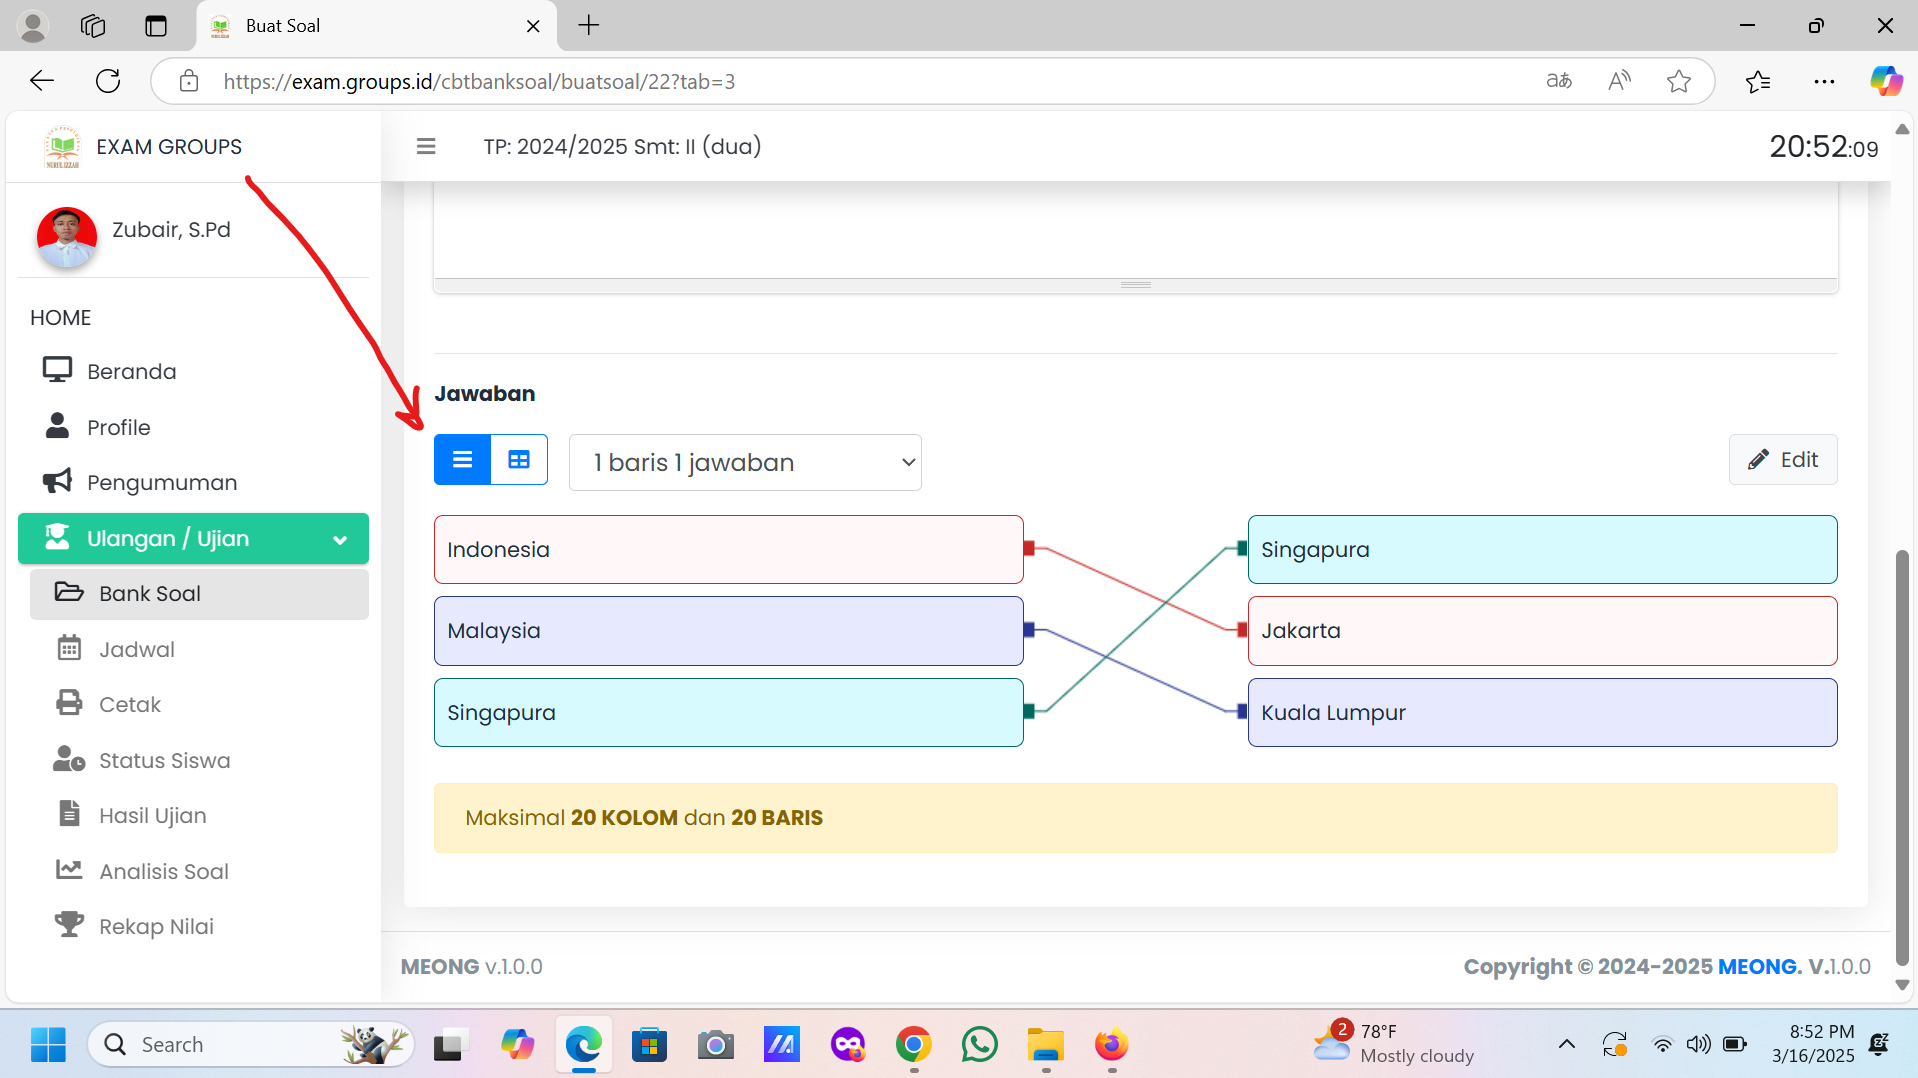Screen dimensions: 1918x1078
Task: Refresh the browser page
Action: 108,81
